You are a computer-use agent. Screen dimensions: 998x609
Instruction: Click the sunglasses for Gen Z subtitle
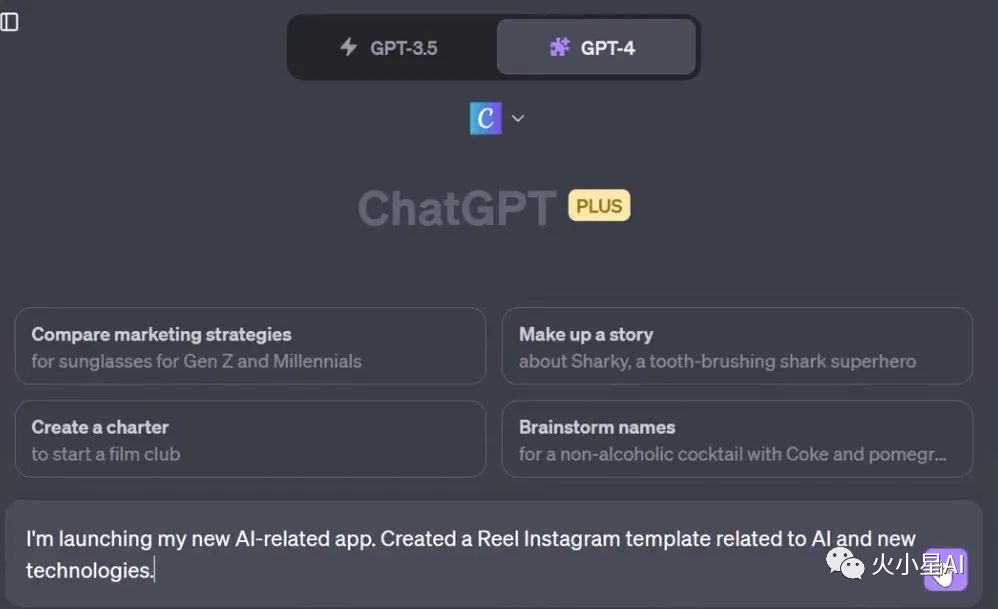click(197, 361)
